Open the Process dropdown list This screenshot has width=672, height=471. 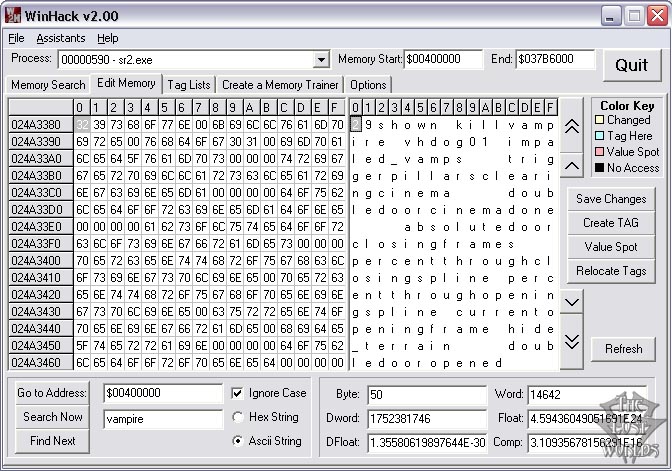321,60
